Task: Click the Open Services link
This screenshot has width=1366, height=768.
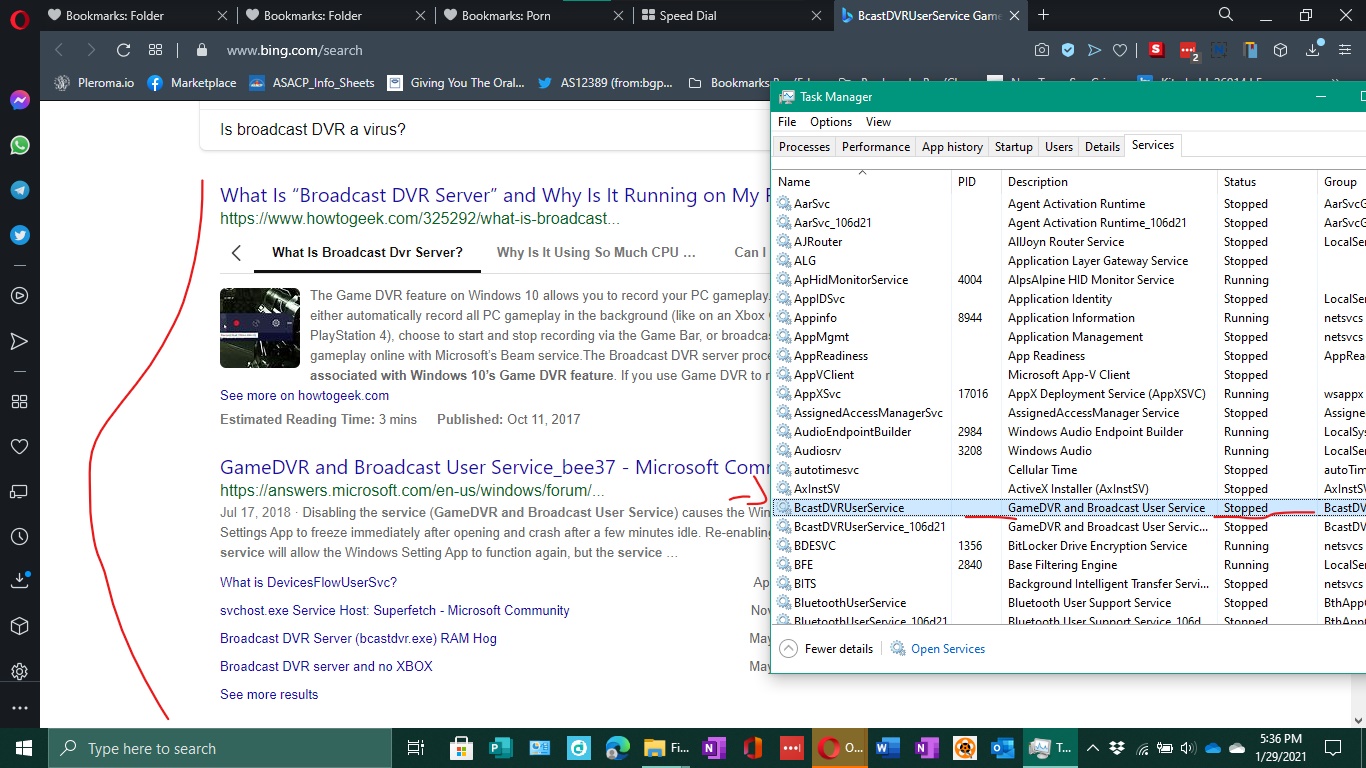Action: coord(947,649)
